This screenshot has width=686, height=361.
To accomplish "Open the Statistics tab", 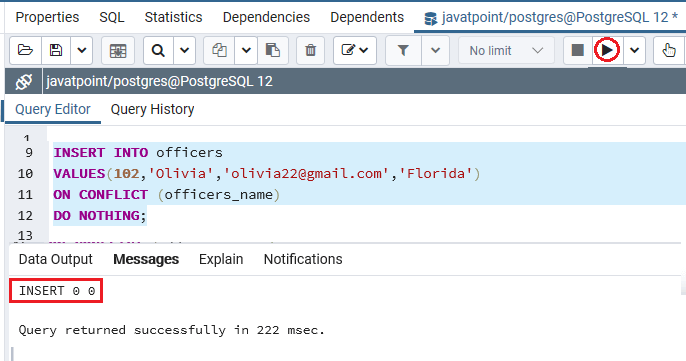I will pos(173,17).
